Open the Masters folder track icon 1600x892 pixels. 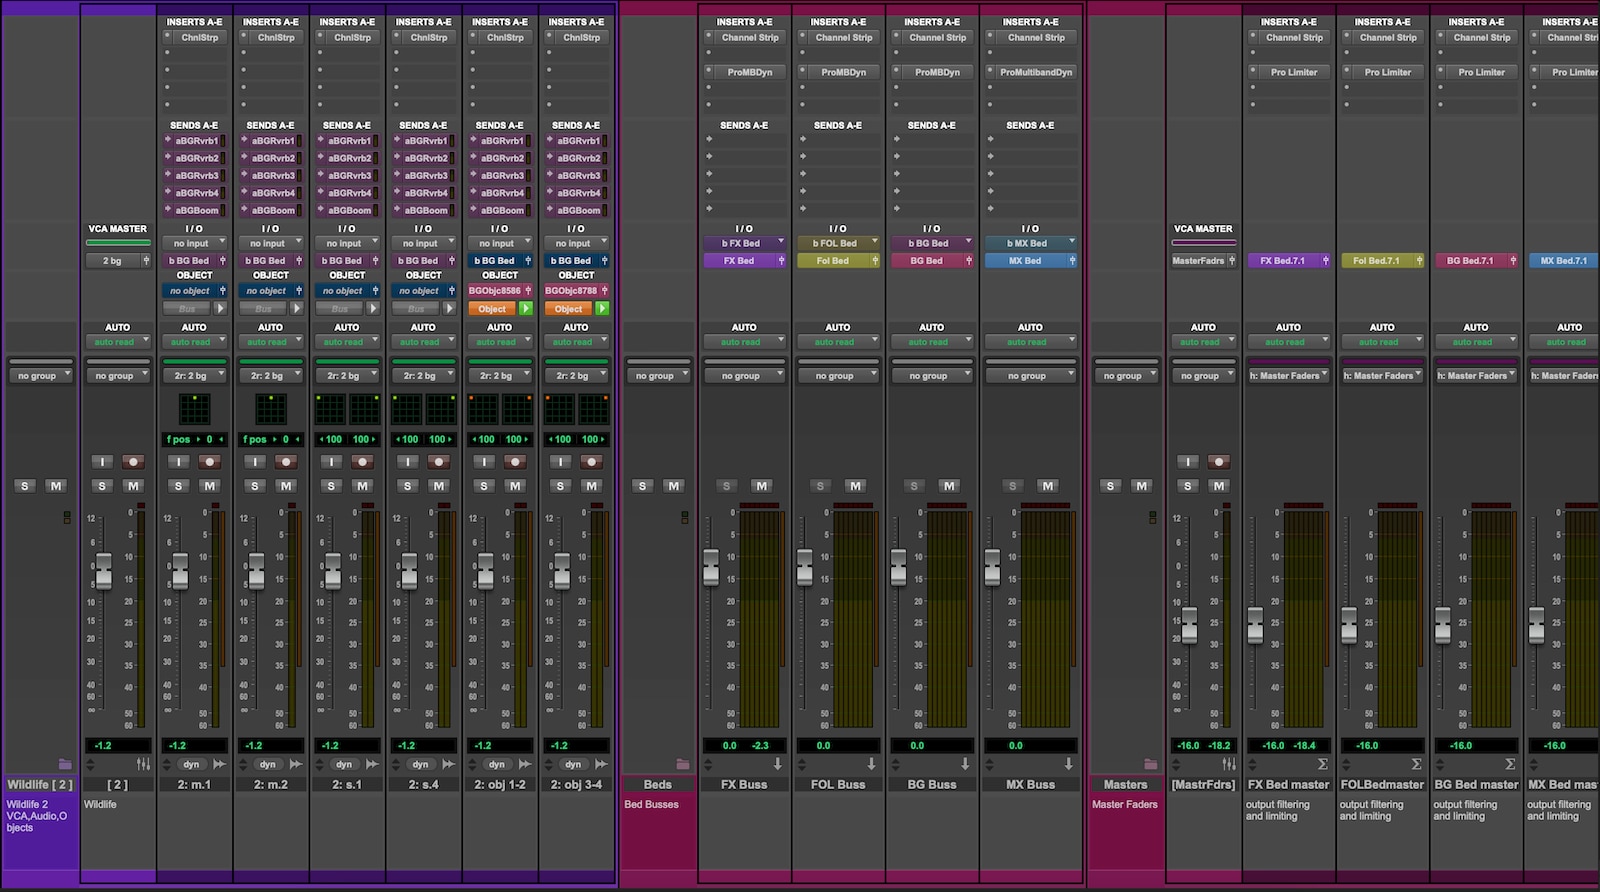tap(1151, 764)
